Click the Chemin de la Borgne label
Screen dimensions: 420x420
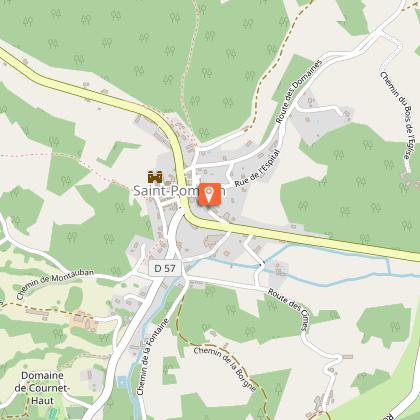(225, 369)
